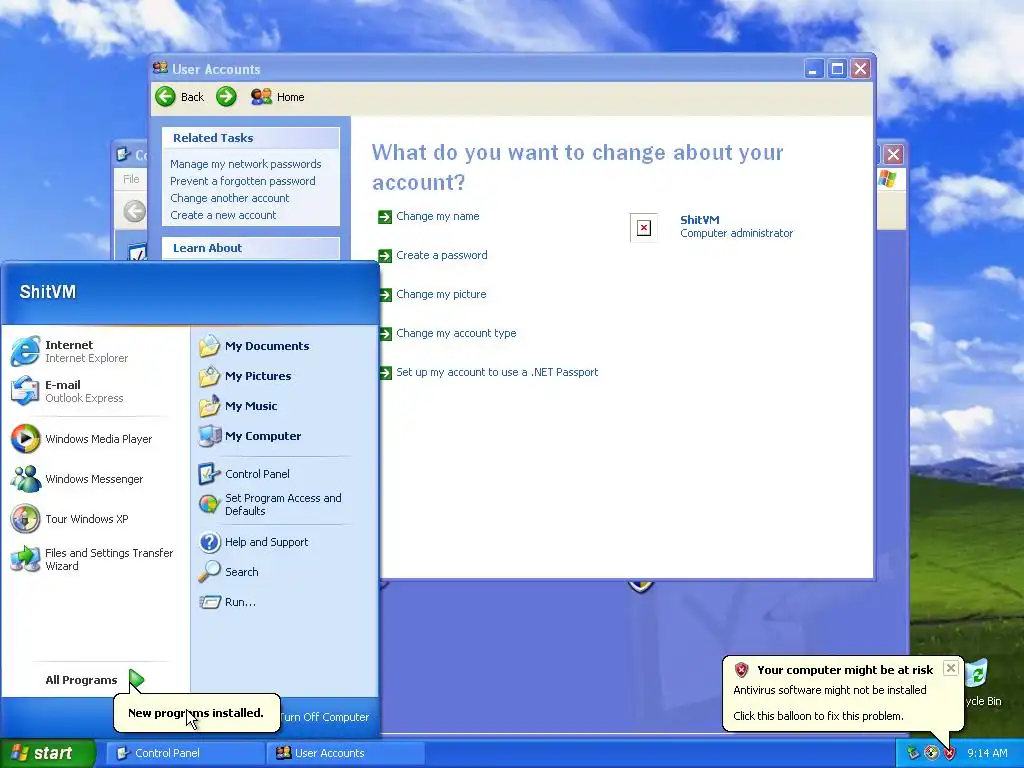This screenshot has width=1024, height=768.
Task: Open My Pictures folder in Start menu
Action: pyautogui.click(x=283, y=376)
